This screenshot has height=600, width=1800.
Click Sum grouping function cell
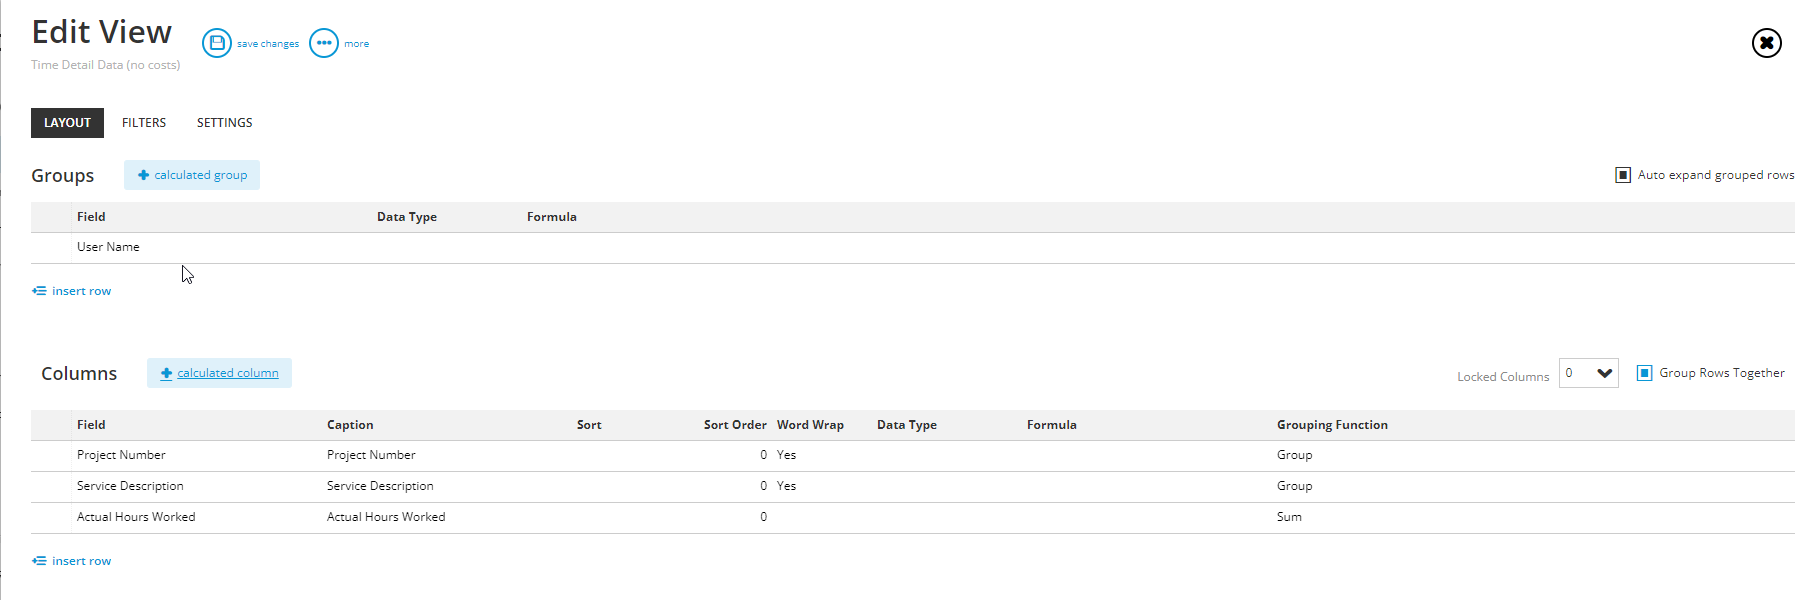click(x=1289, y=517)
